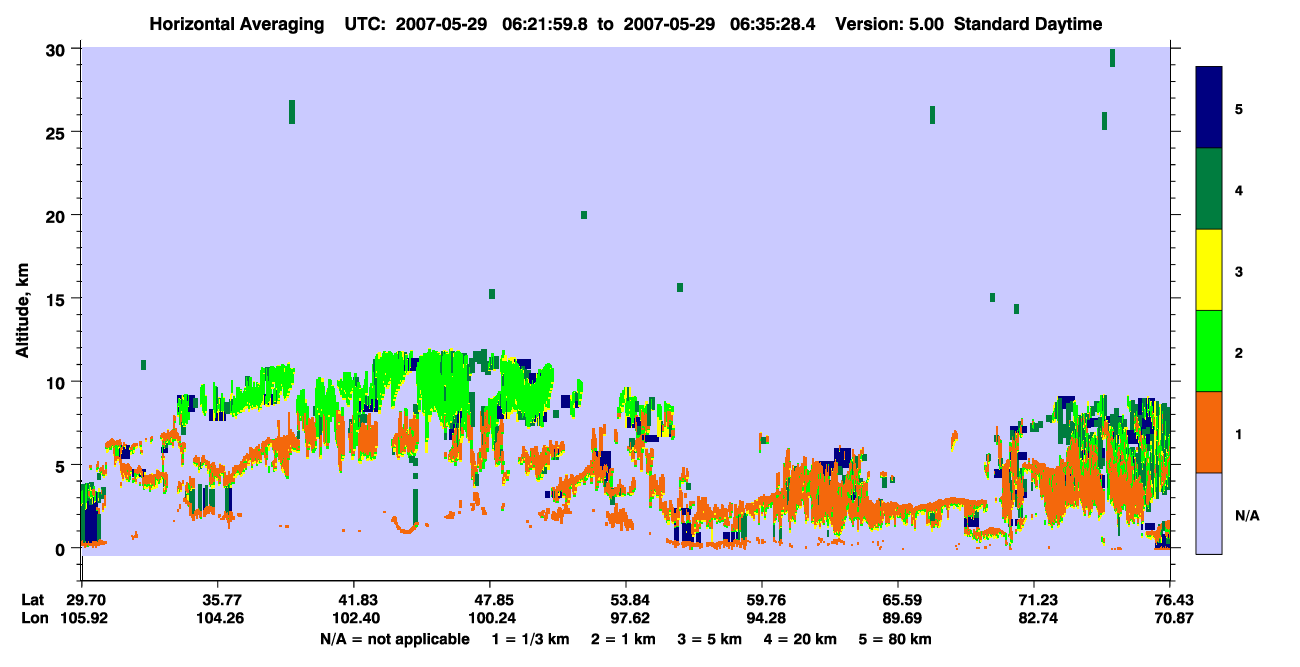Click the altitude tick label '0'
The image size is (1300, 667).
pyautogui.click(x=63, y=548)
